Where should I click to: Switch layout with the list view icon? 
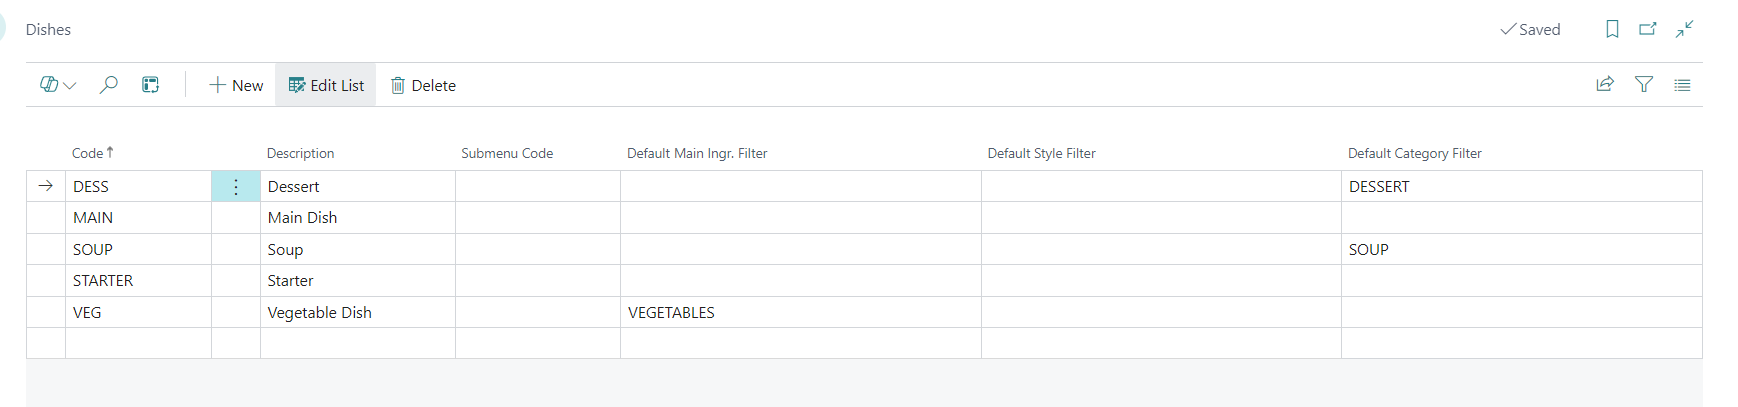1682,85
